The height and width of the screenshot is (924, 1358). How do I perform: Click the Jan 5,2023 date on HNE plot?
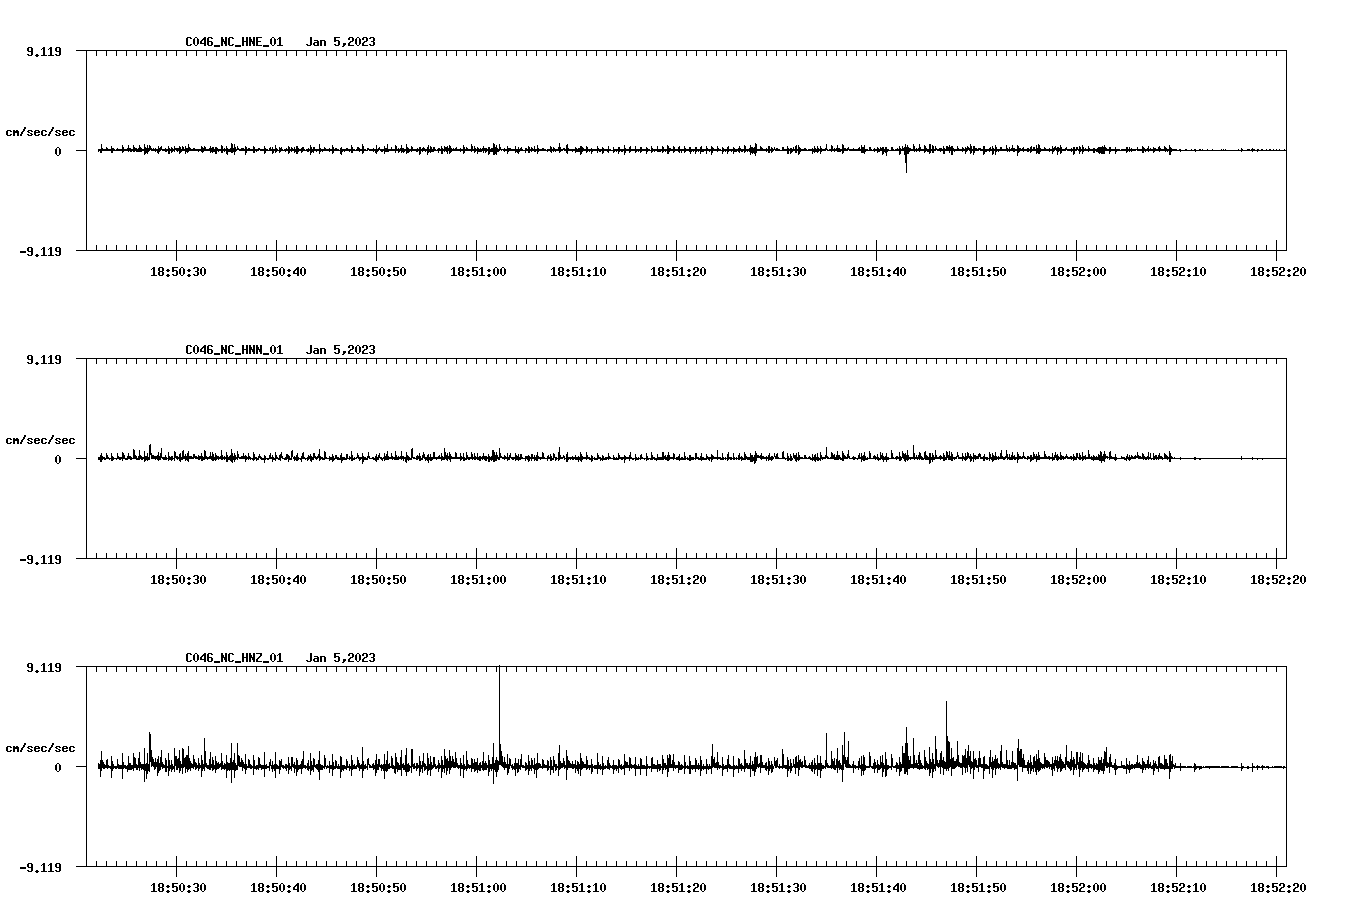tap(341, 42)
